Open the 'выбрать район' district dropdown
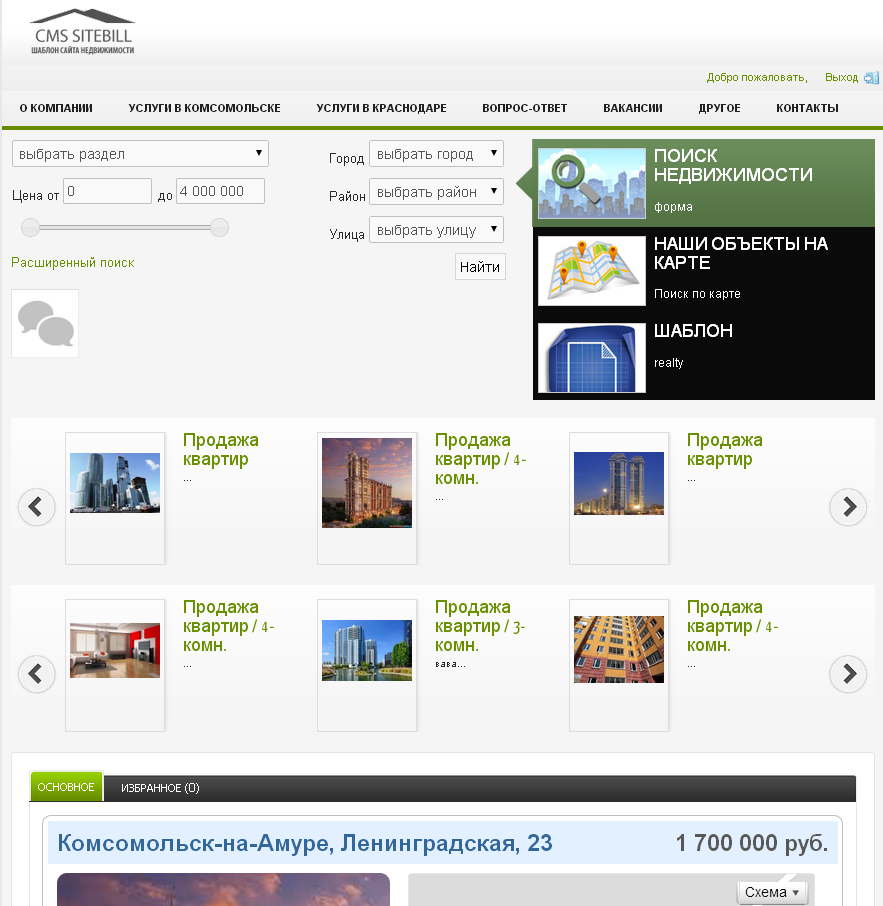883x906 pixels. [436, 191]
